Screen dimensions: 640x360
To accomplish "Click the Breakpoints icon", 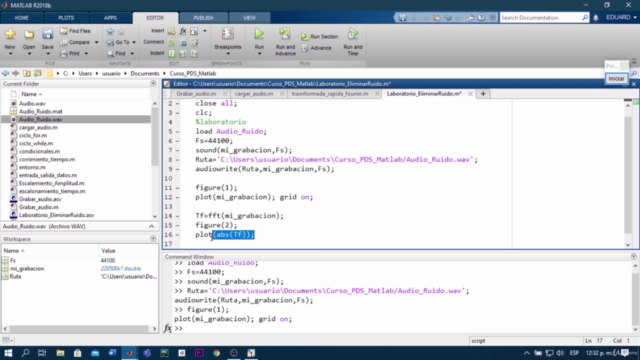I will point(228,34).
